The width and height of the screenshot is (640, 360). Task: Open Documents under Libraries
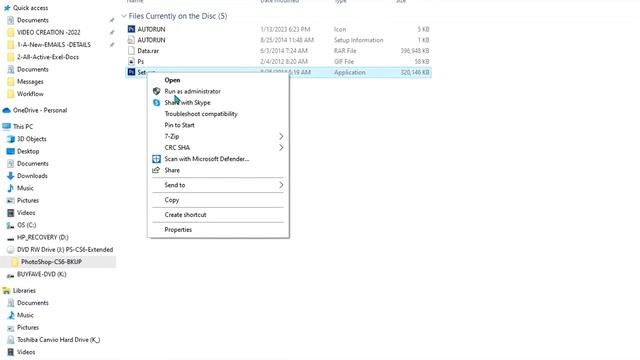[33, 303]
